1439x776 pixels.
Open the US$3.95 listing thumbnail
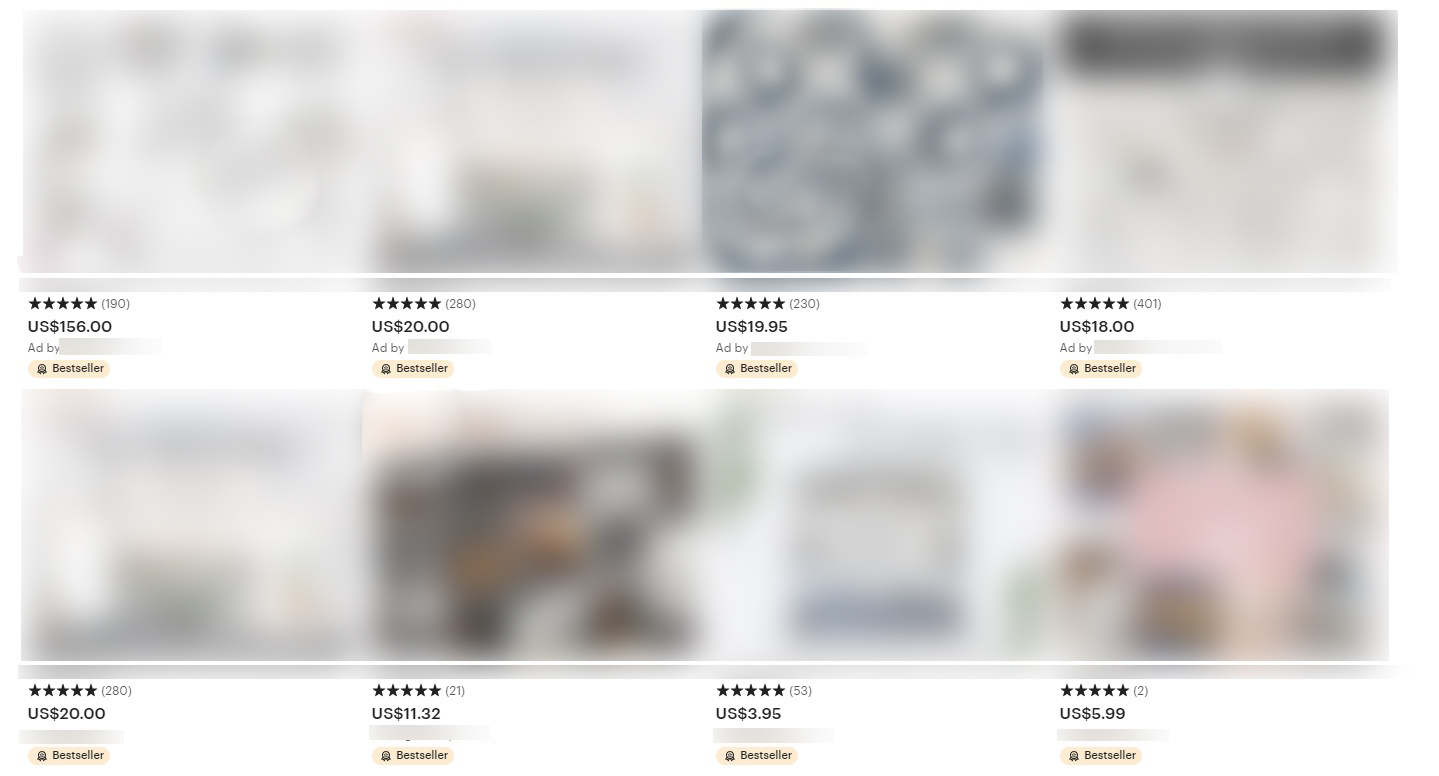(x=880, y=525)
